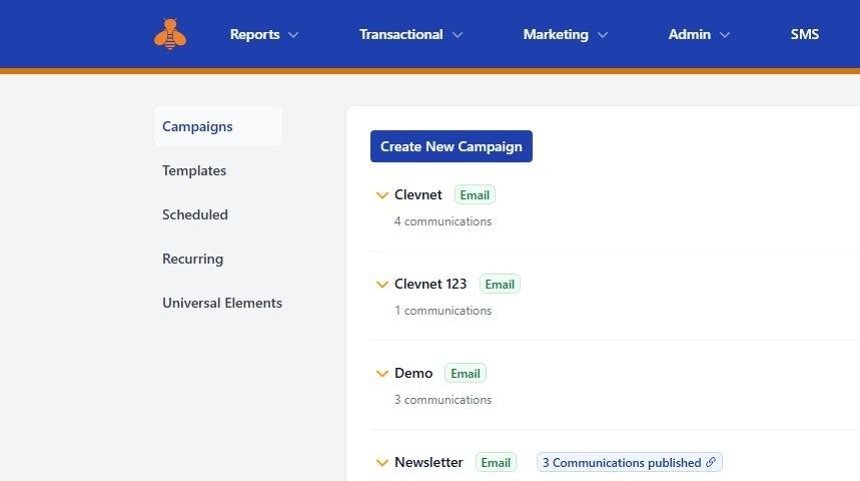
Task: Open the Recurring sidebar section
Action: click(x=193, y=259)
